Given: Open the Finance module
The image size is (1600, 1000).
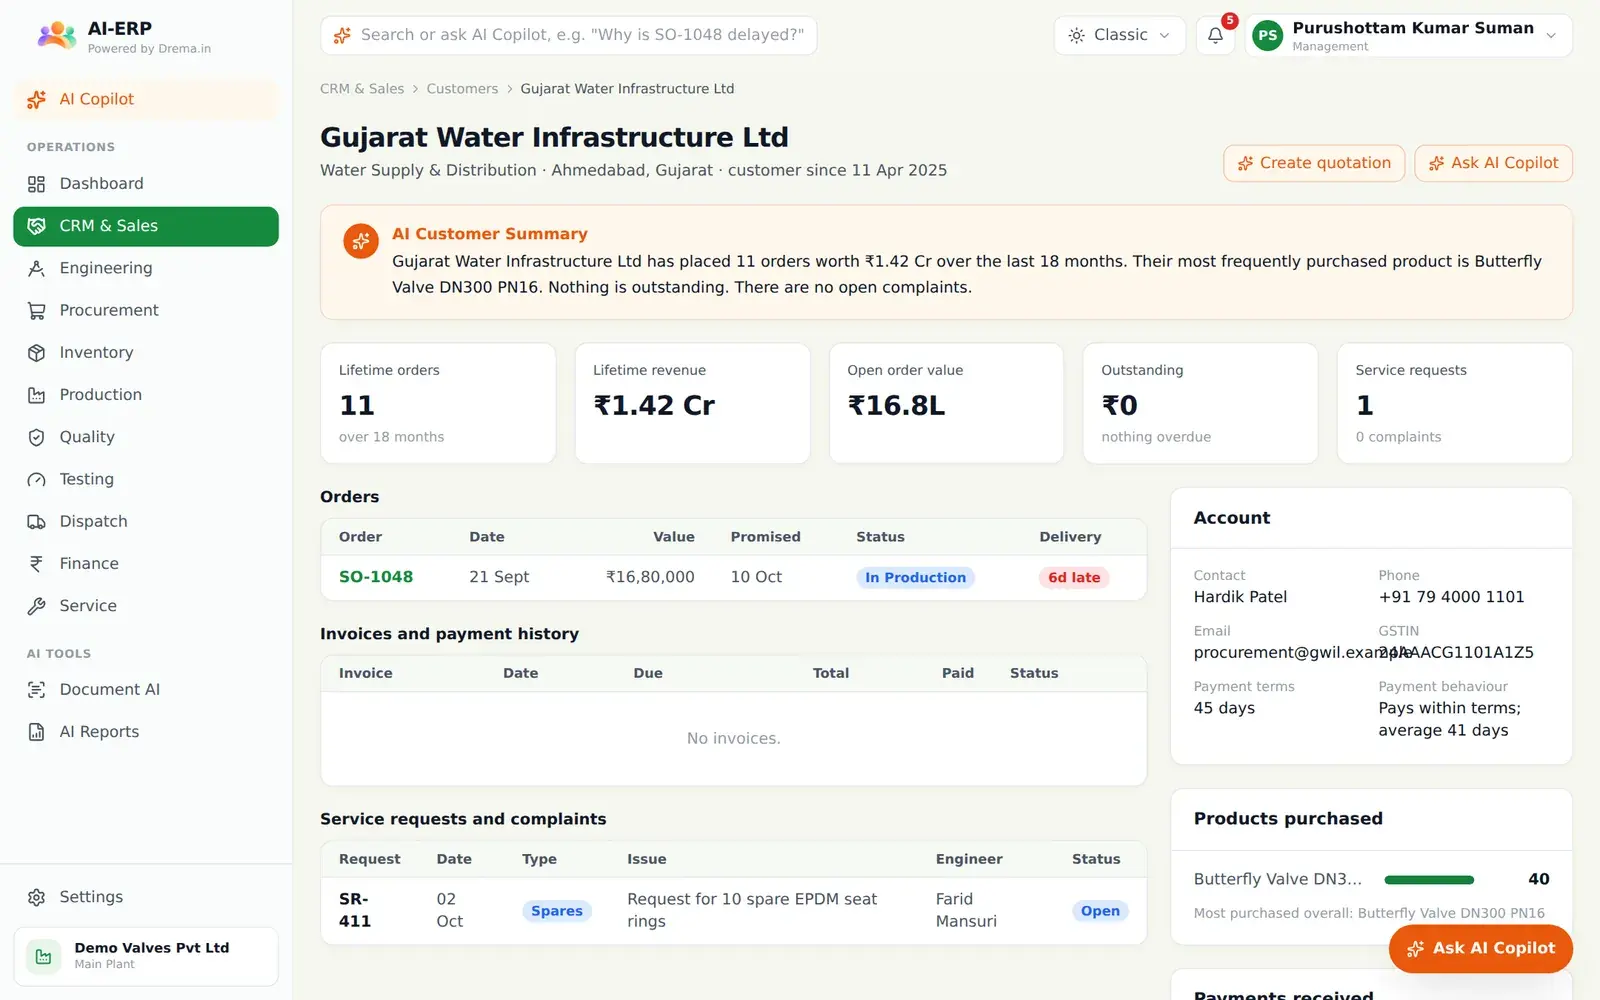Looking at the screenshot, I should [x=146, y=564].
